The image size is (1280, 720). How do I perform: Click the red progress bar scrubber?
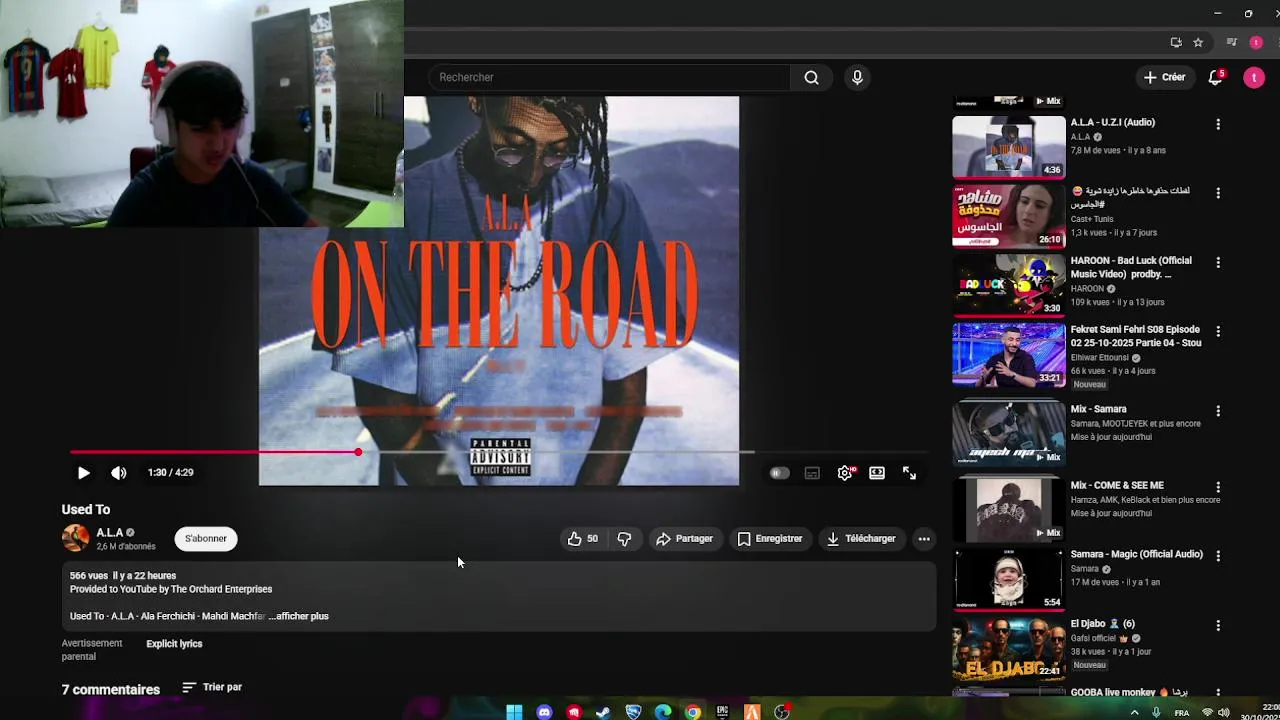tap(358, 452)
